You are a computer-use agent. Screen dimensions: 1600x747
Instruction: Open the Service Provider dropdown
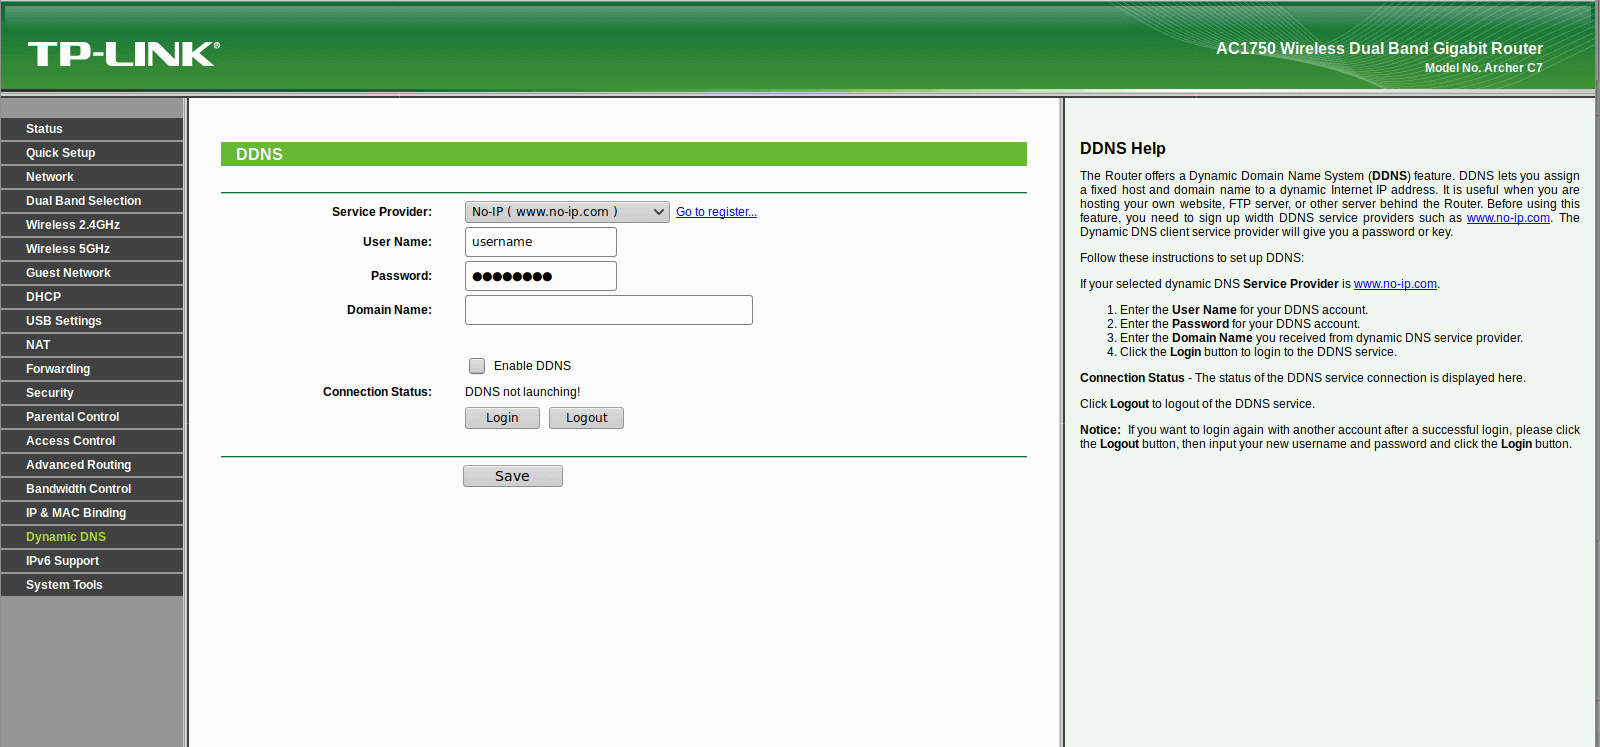point(567,212)
